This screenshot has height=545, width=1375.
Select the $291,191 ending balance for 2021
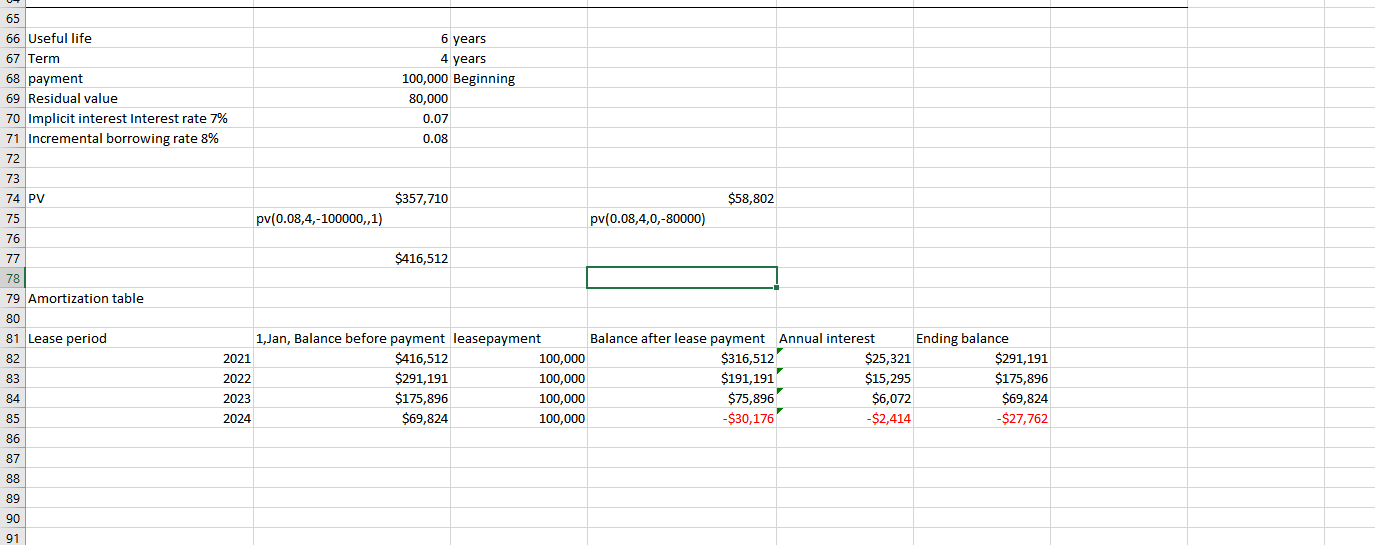(982, 358)
